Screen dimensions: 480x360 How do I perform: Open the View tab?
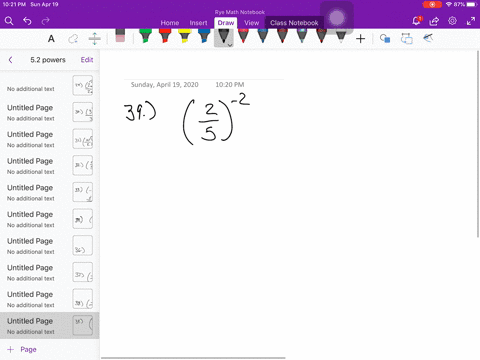[x=252, y=23]
